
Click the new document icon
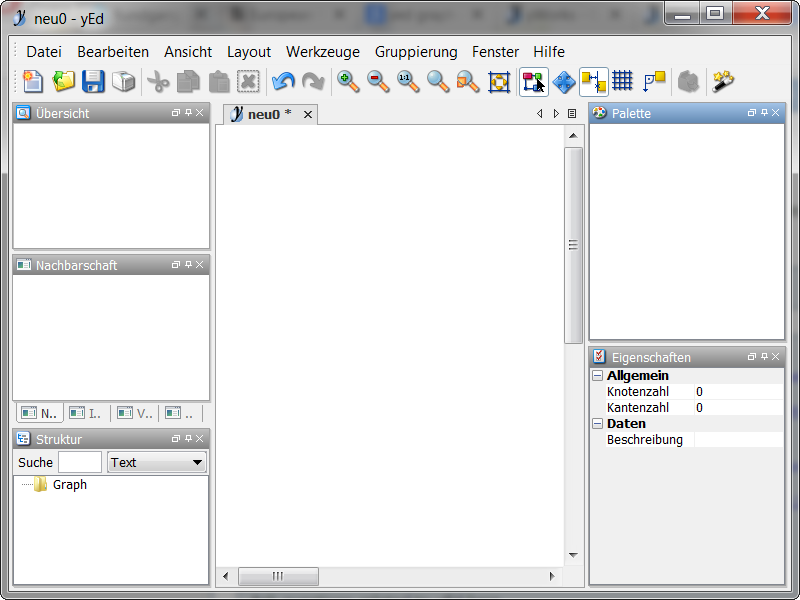click(x=33, y=82)
